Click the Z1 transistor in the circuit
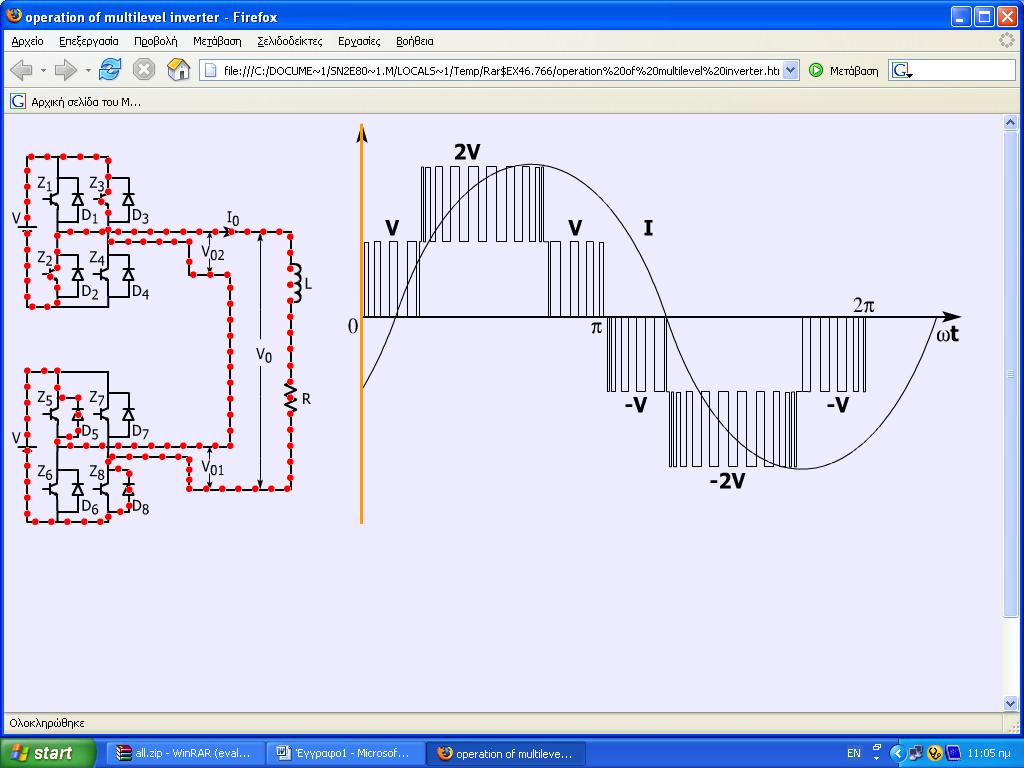The width and height of the screenshot is (1024, 768). (x=52, y=198)
